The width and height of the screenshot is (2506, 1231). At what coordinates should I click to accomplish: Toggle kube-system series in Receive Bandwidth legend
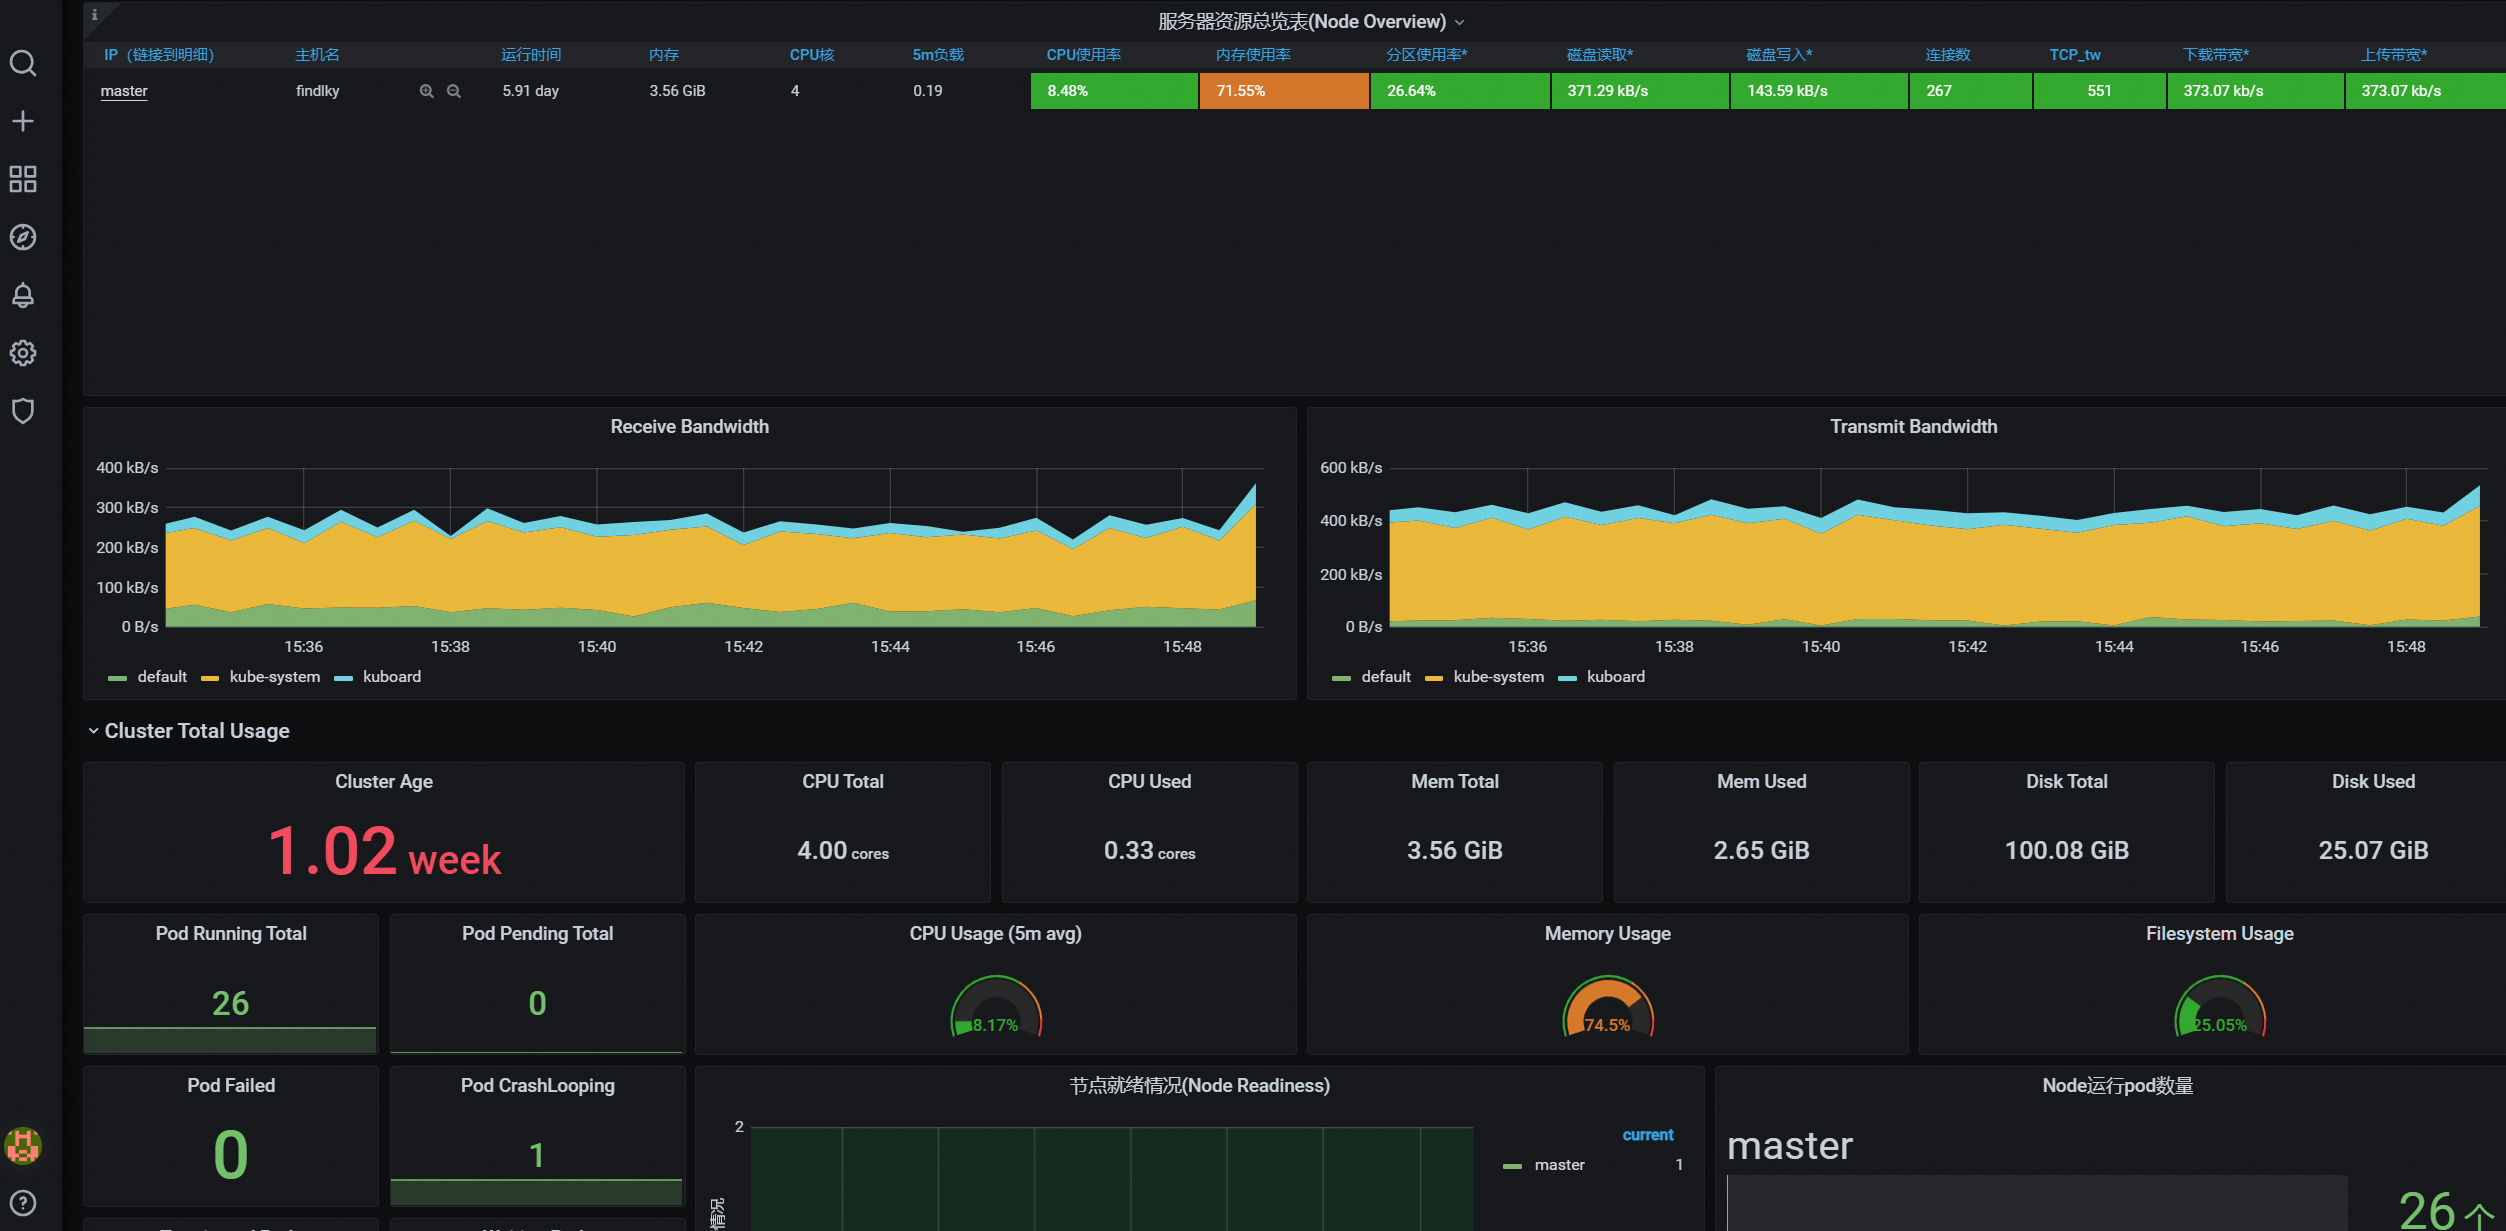(274, 677)
